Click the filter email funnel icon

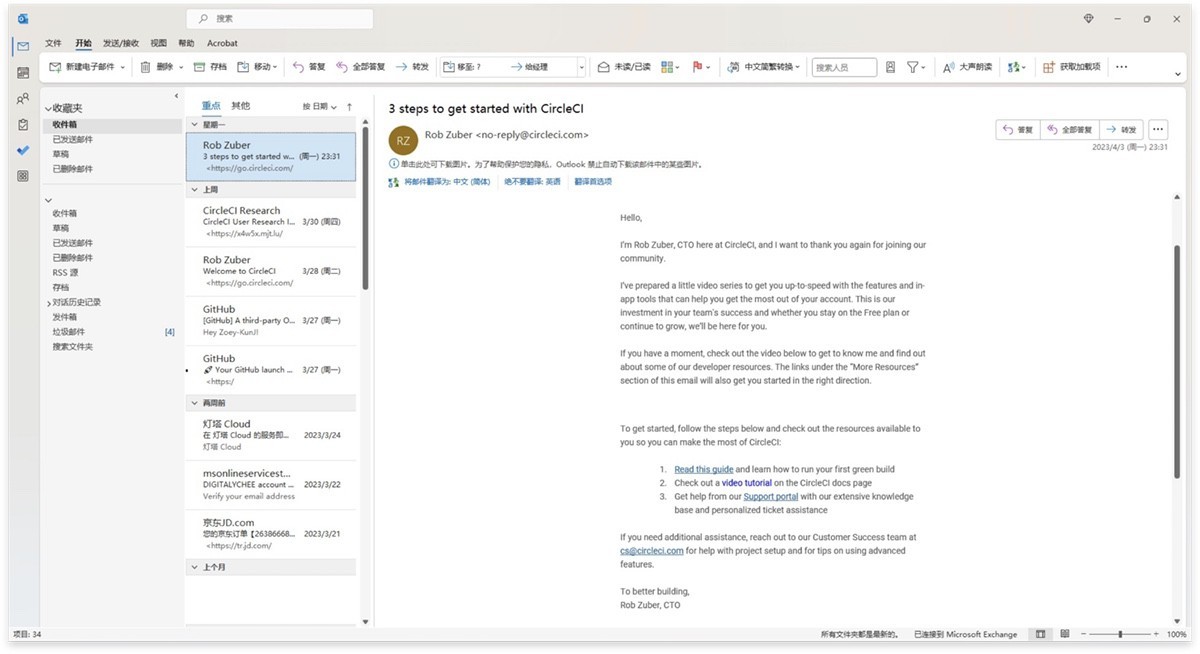(x=912, y=67)
